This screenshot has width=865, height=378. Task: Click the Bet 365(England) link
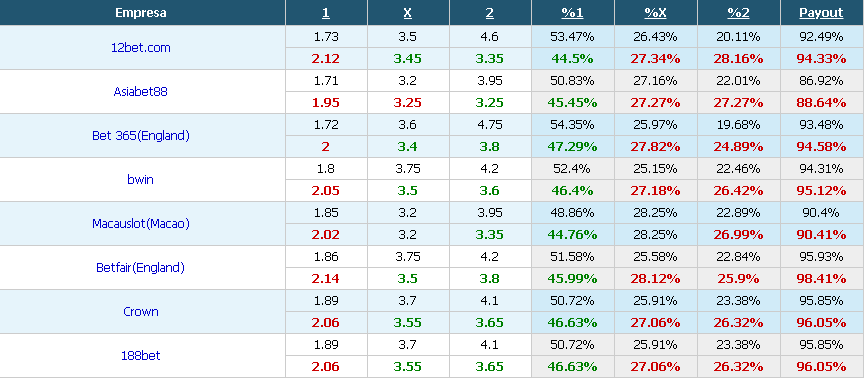coord(141,136)
